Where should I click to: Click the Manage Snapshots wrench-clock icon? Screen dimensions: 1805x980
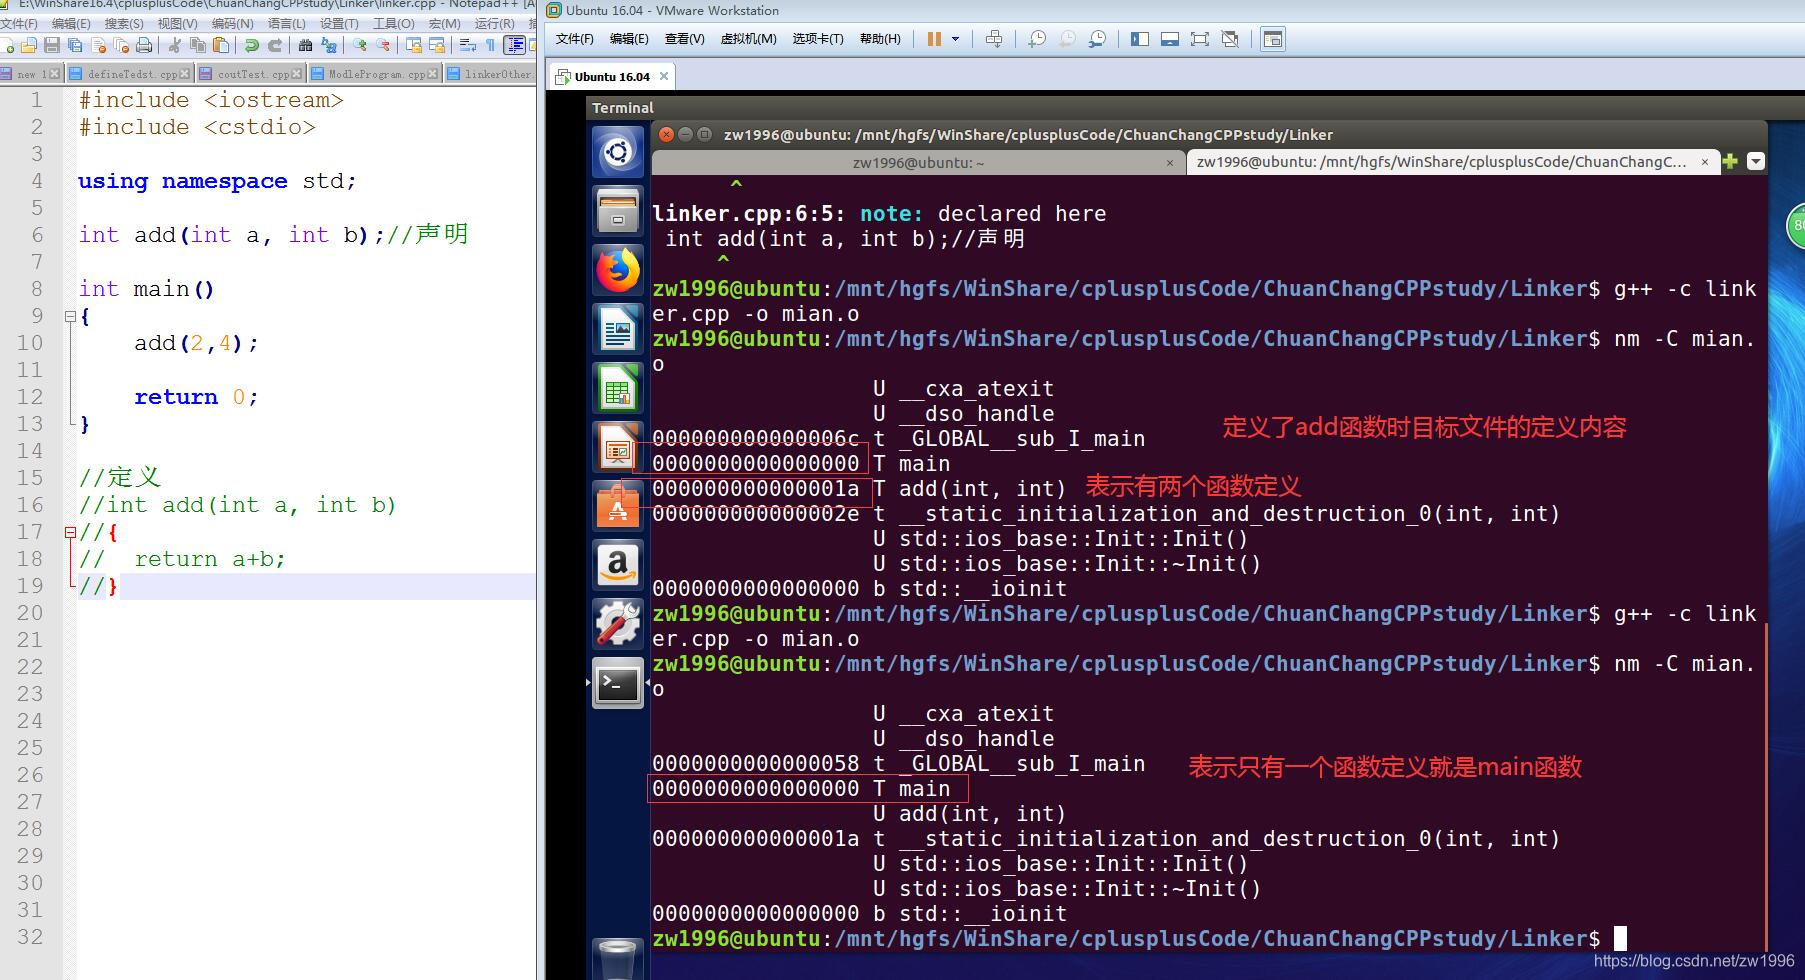tap(1098, 39)
